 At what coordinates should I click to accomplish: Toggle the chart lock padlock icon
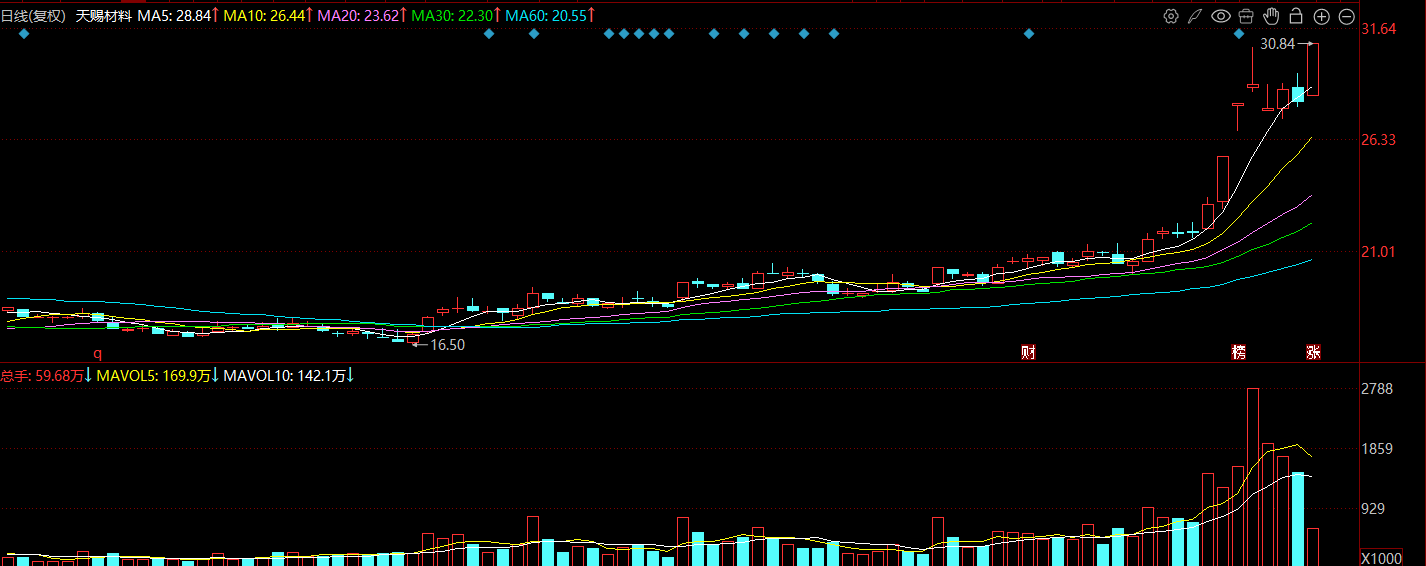tap(1296, 15)
